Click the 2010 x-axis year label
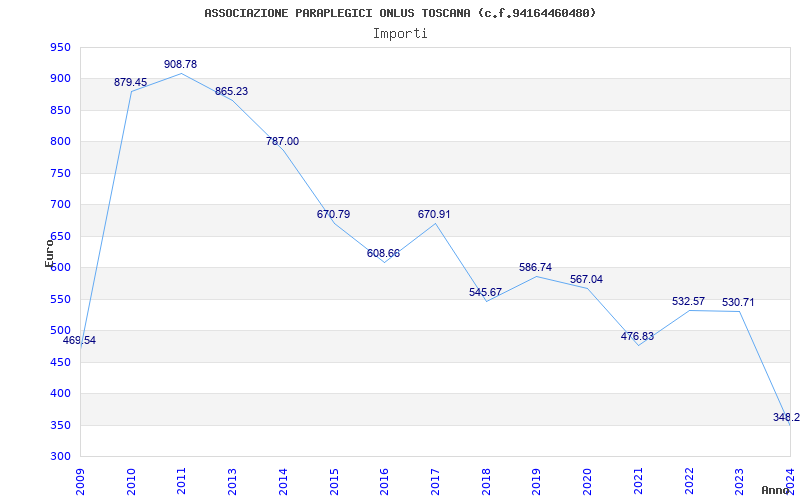 tap(131, 481)
